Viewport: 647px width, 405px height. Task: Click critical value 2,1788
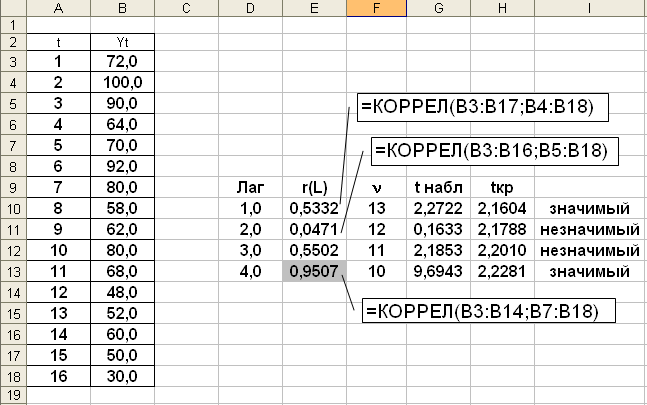(x=502, y=230)
